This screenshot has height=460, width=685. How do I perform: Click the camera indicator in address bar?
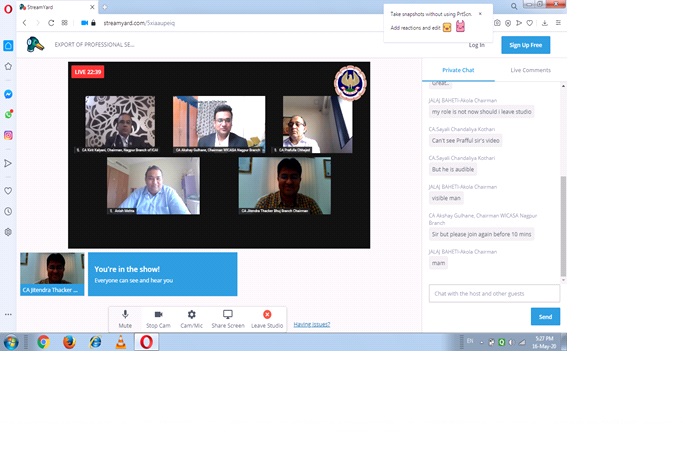pos(84,23)
